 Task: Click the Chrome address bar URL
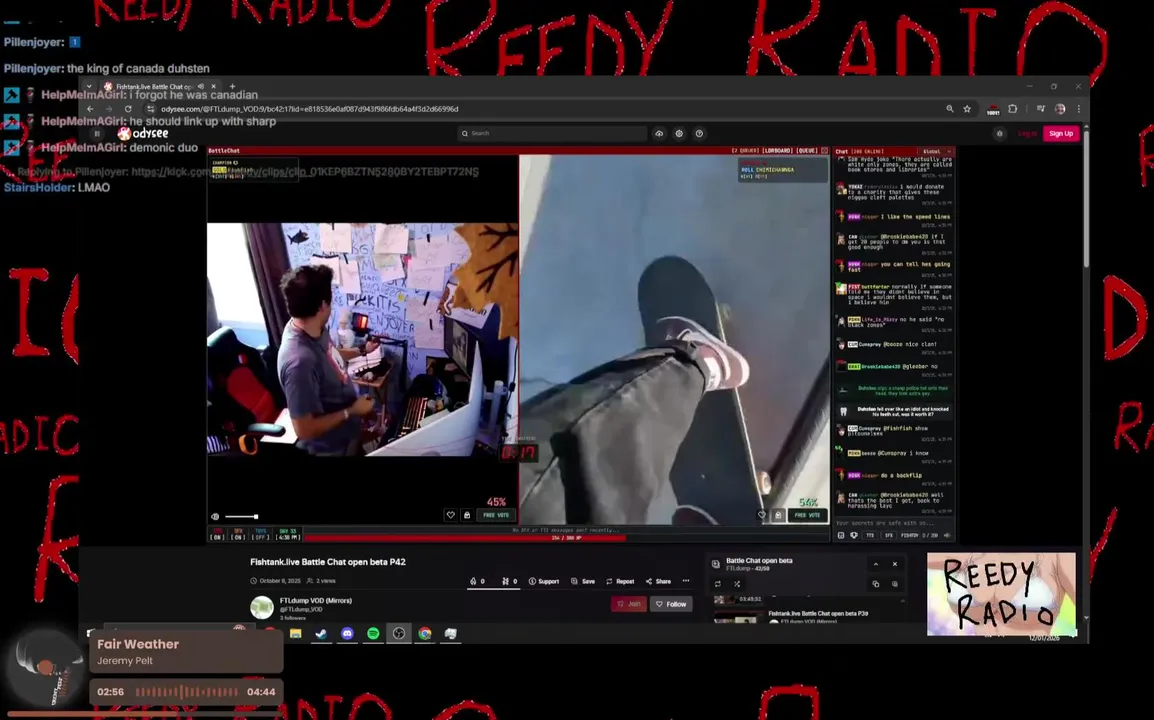point(309,109)
